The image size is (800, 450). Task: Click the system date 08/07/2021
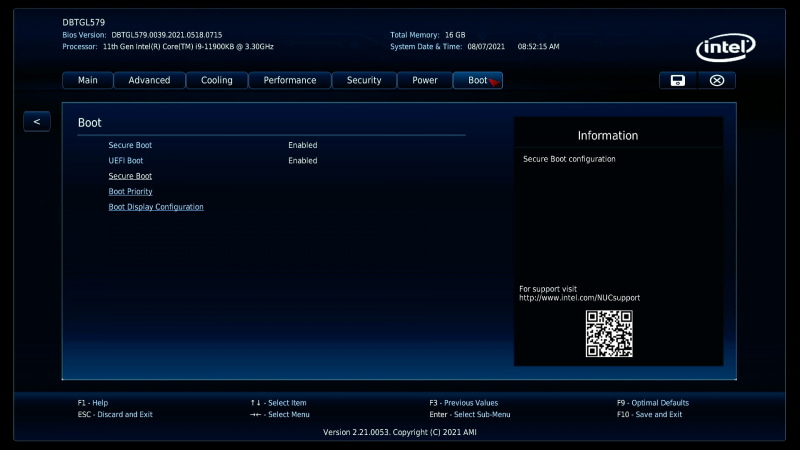[x=486, y=46]
